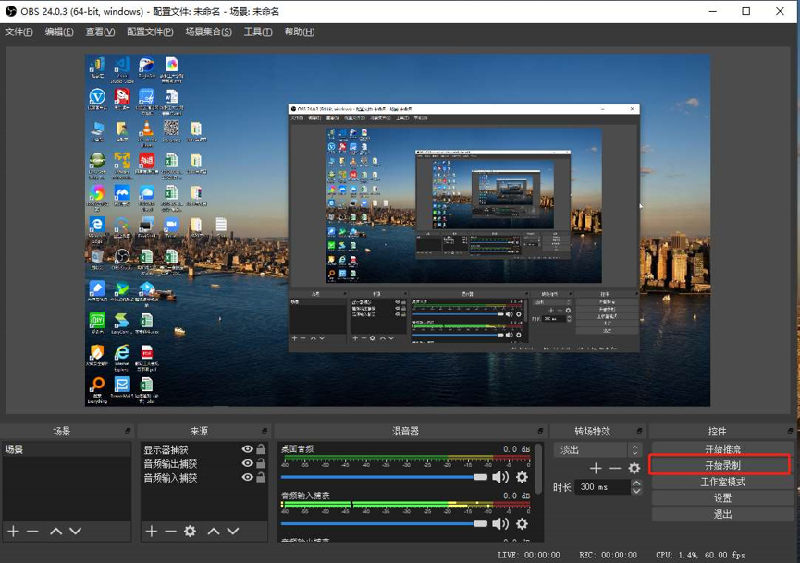This screenshot has width=800, height=563.
Task: Move the selected scene down
Action: tap(74, 531)
